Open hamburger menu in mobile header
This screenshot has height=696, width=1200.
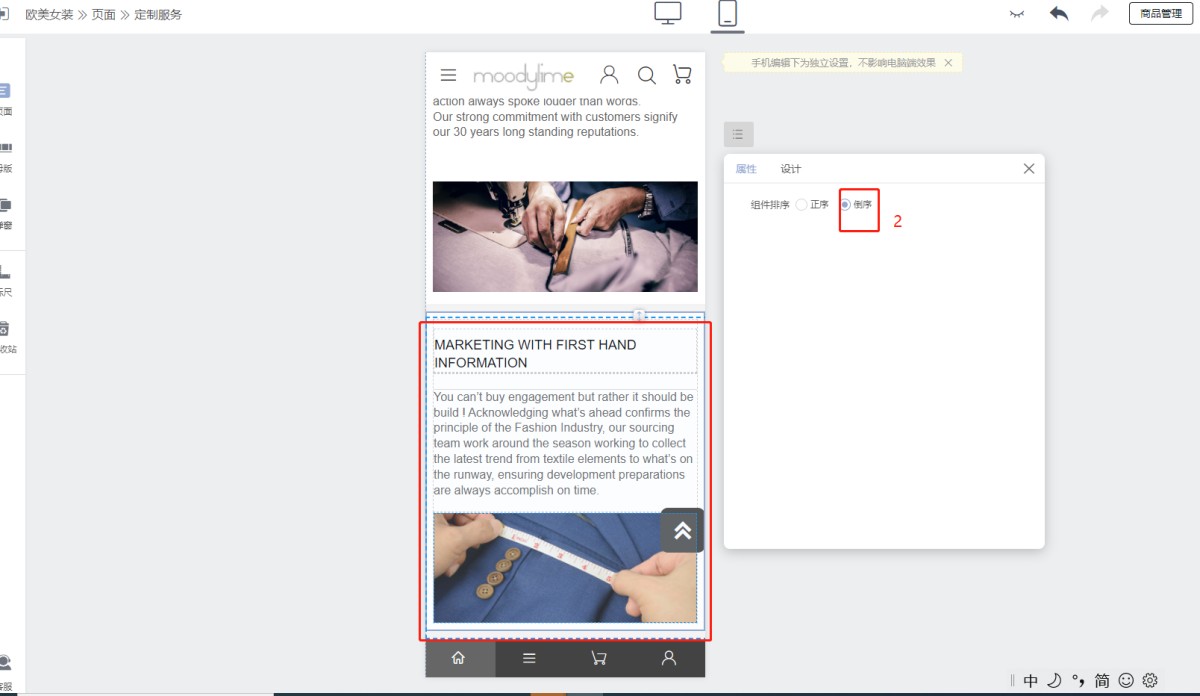click(x=448, y=75)
